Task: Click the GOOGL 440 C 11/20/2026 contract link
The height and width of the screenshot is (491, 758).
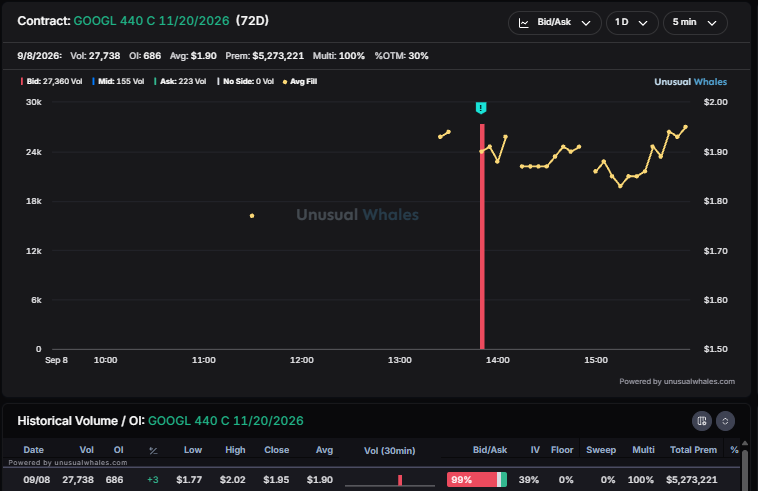Action: pos(151,21)
